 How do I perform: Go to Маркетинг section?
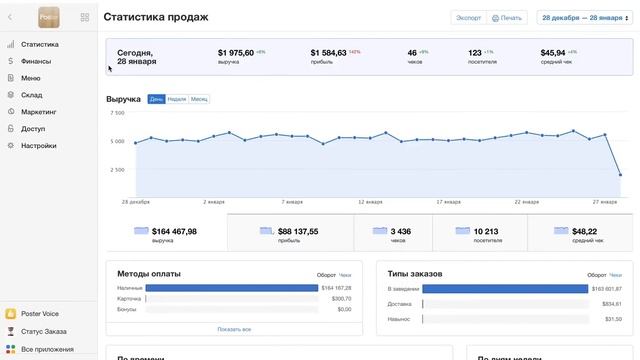[38, 111]
